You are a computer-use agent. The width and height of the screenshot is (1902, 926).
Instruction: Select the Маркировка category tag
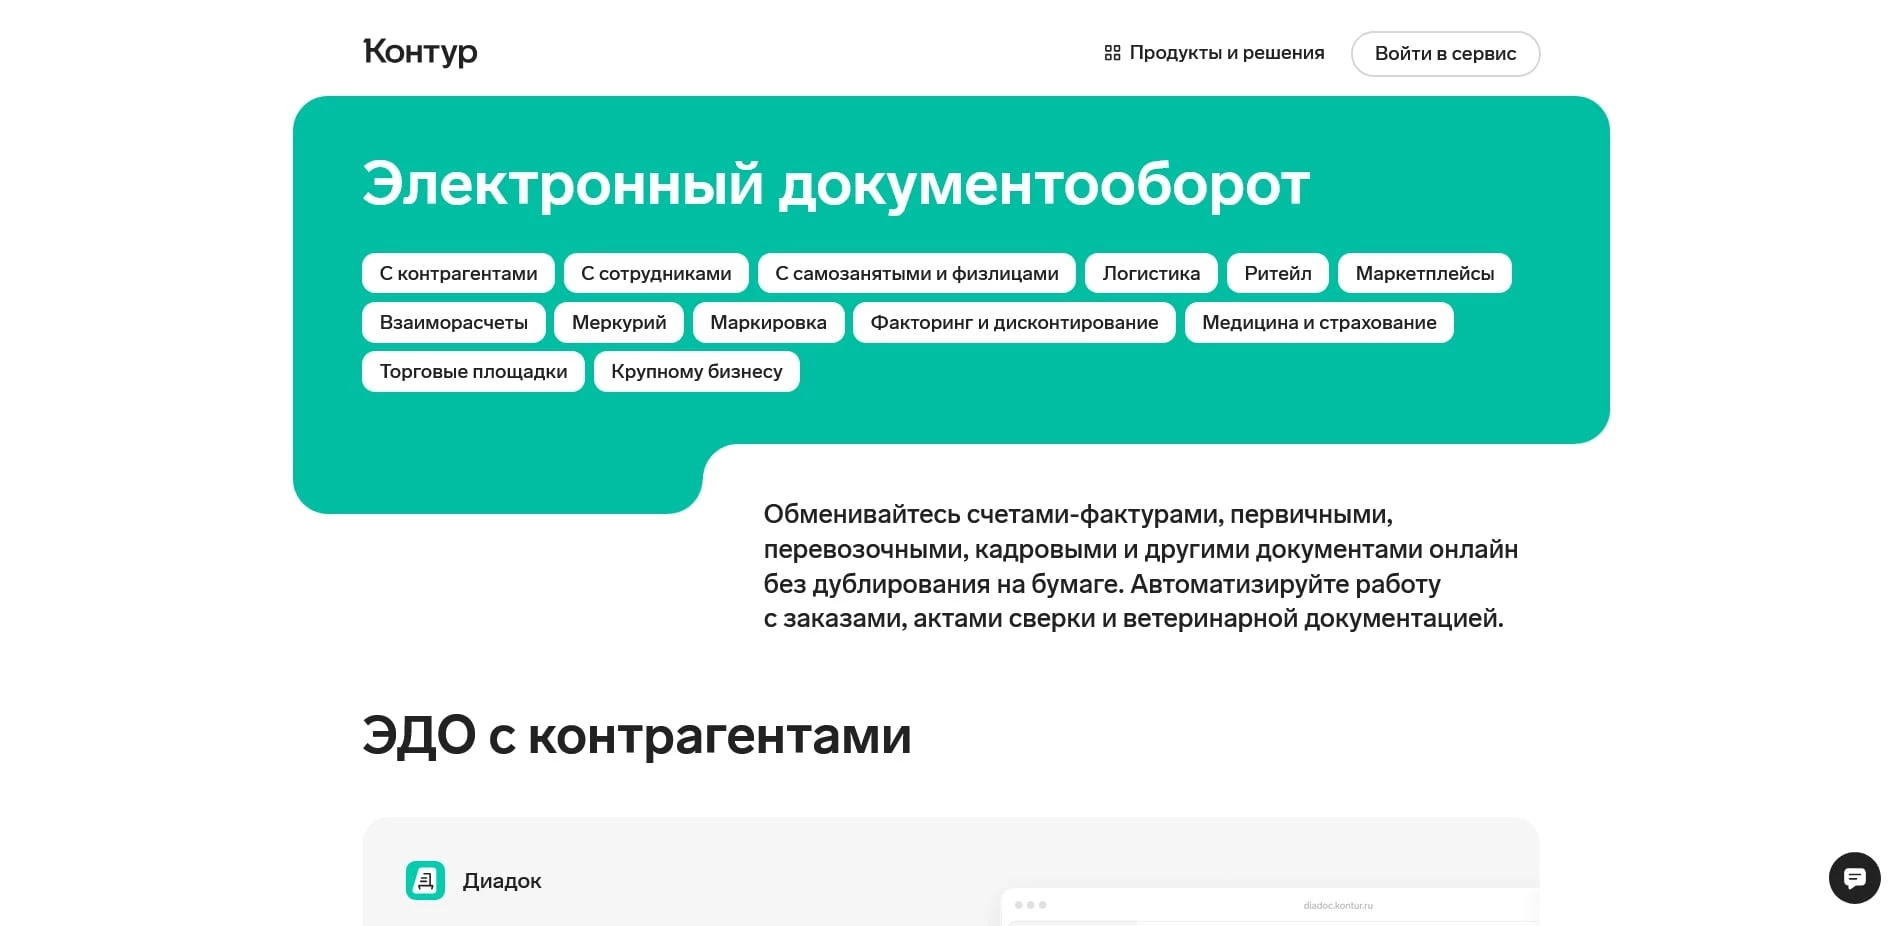(768, 322)
